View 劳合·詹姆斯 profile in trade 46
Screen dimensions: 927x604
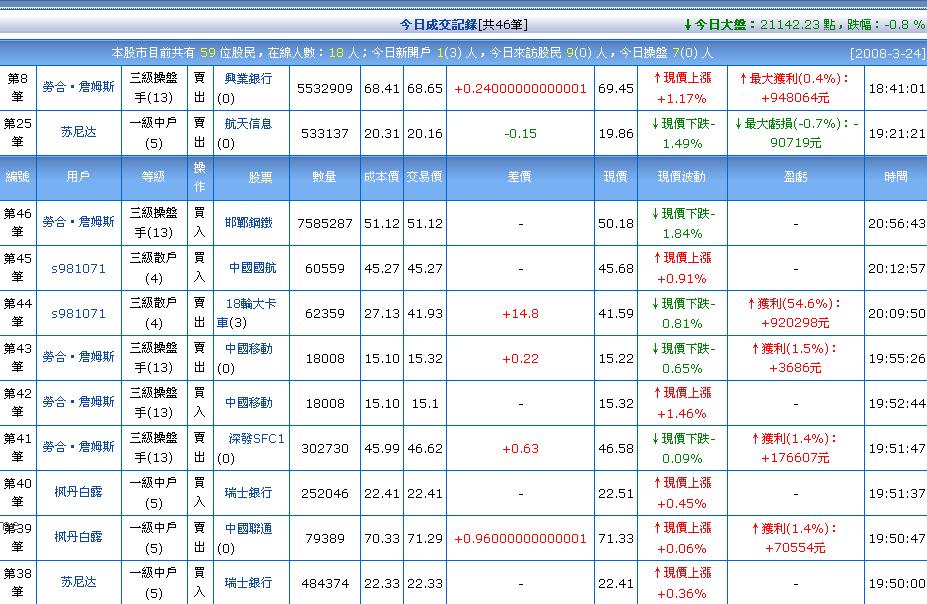click(x=78, y=223)
